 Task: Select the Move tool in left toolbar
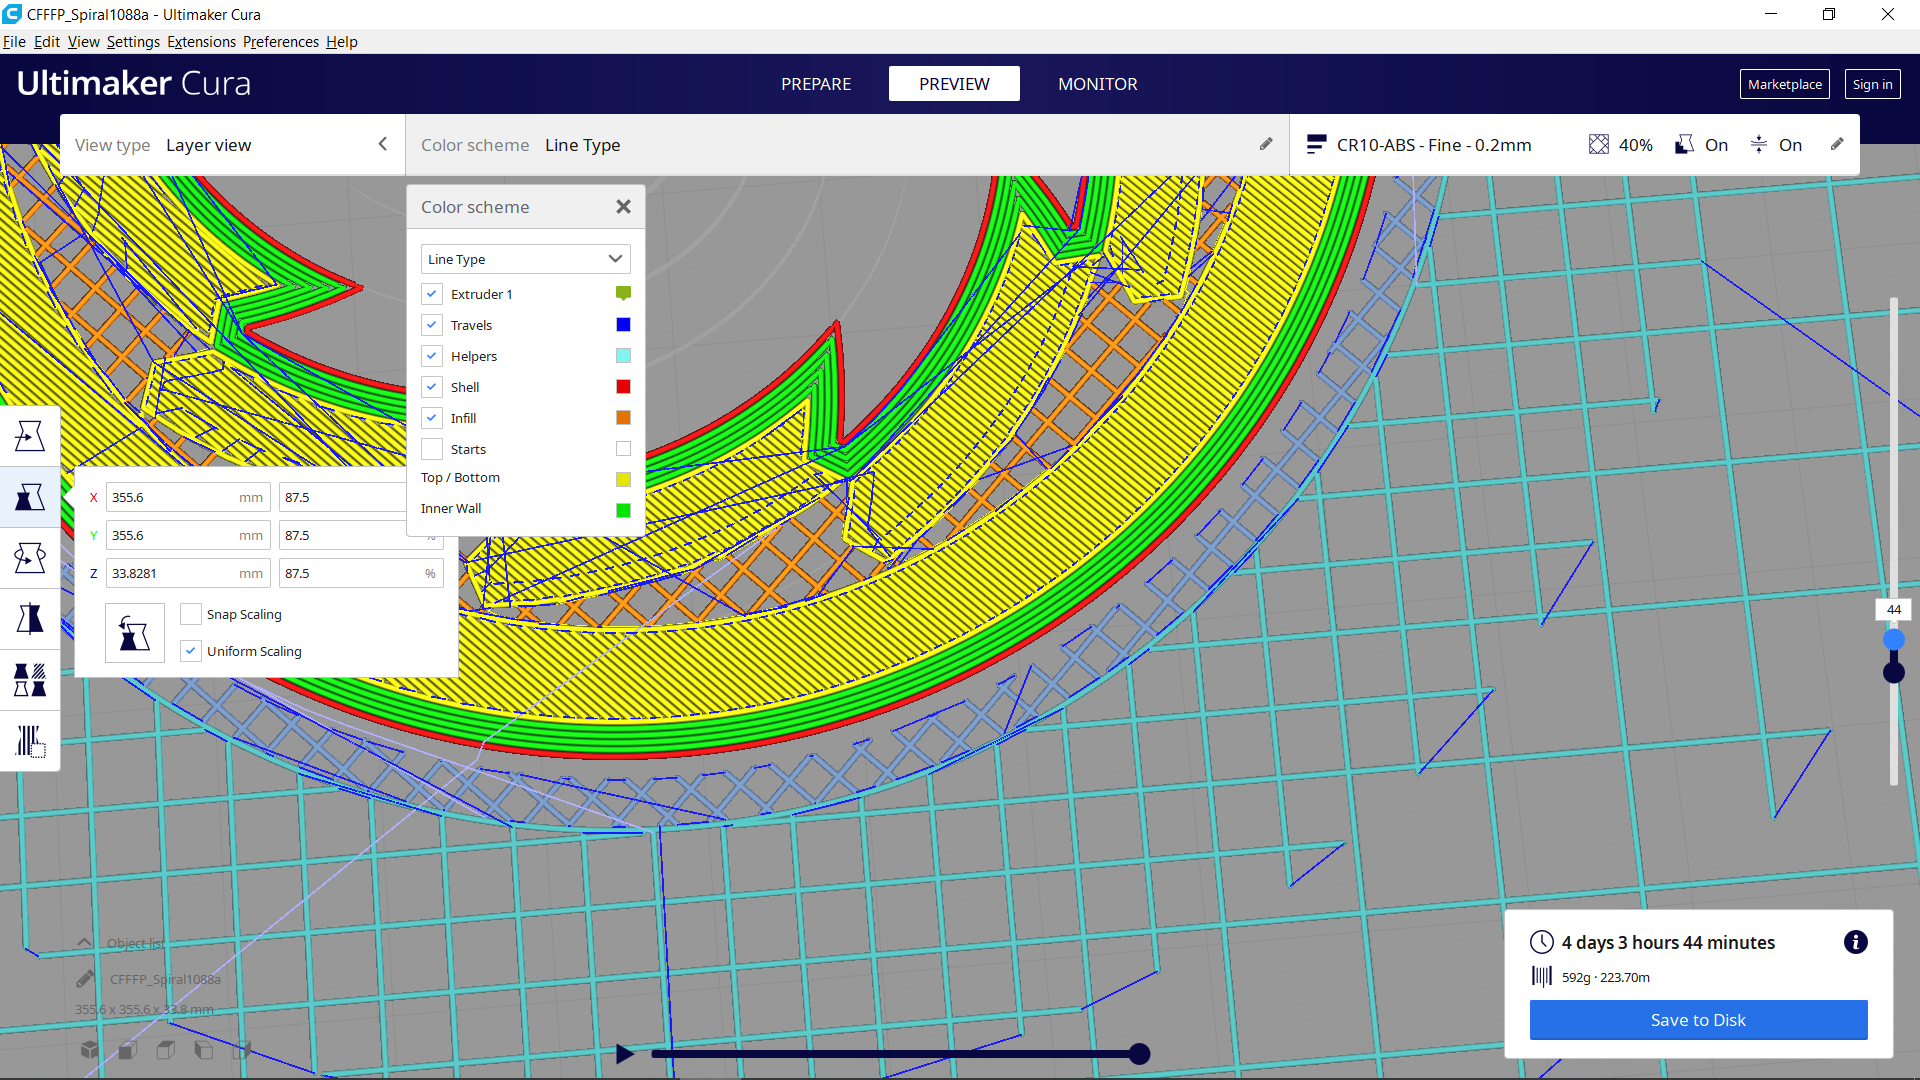pyautogui.click(x=29, y=436)
